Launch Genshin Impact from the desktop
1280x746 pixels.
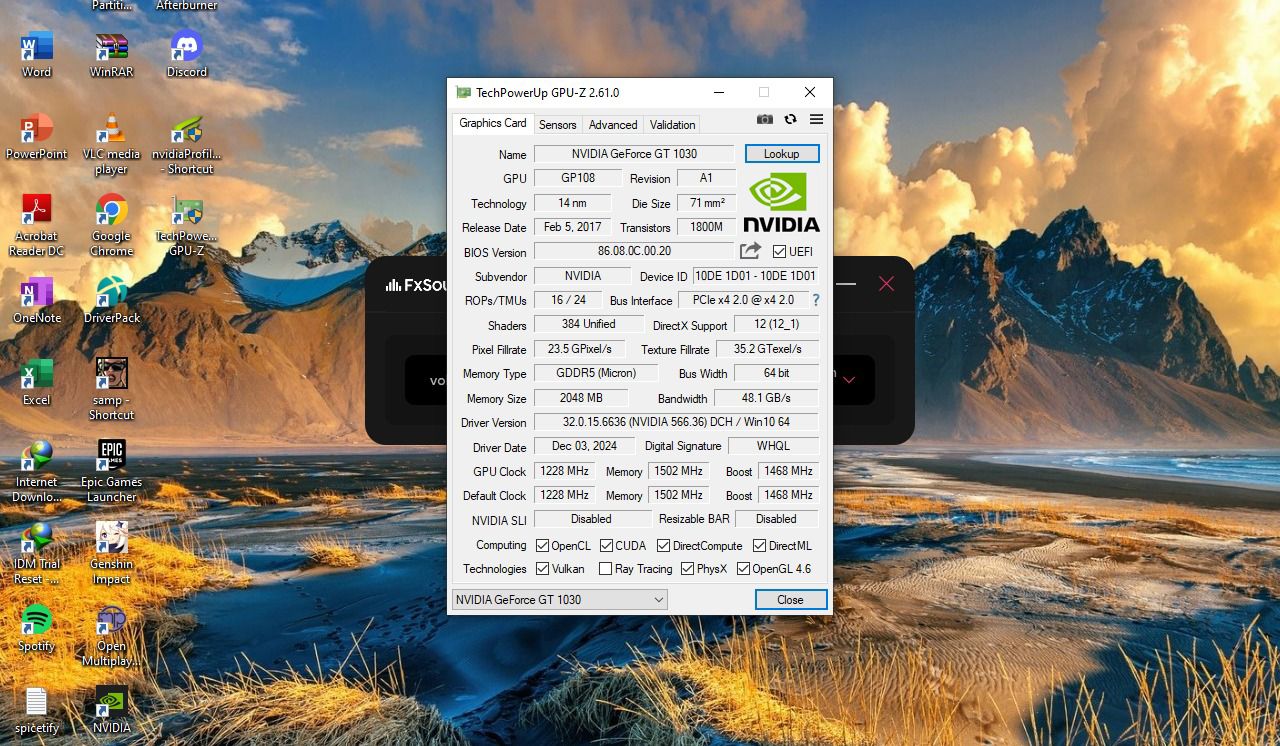pos(112,554)
